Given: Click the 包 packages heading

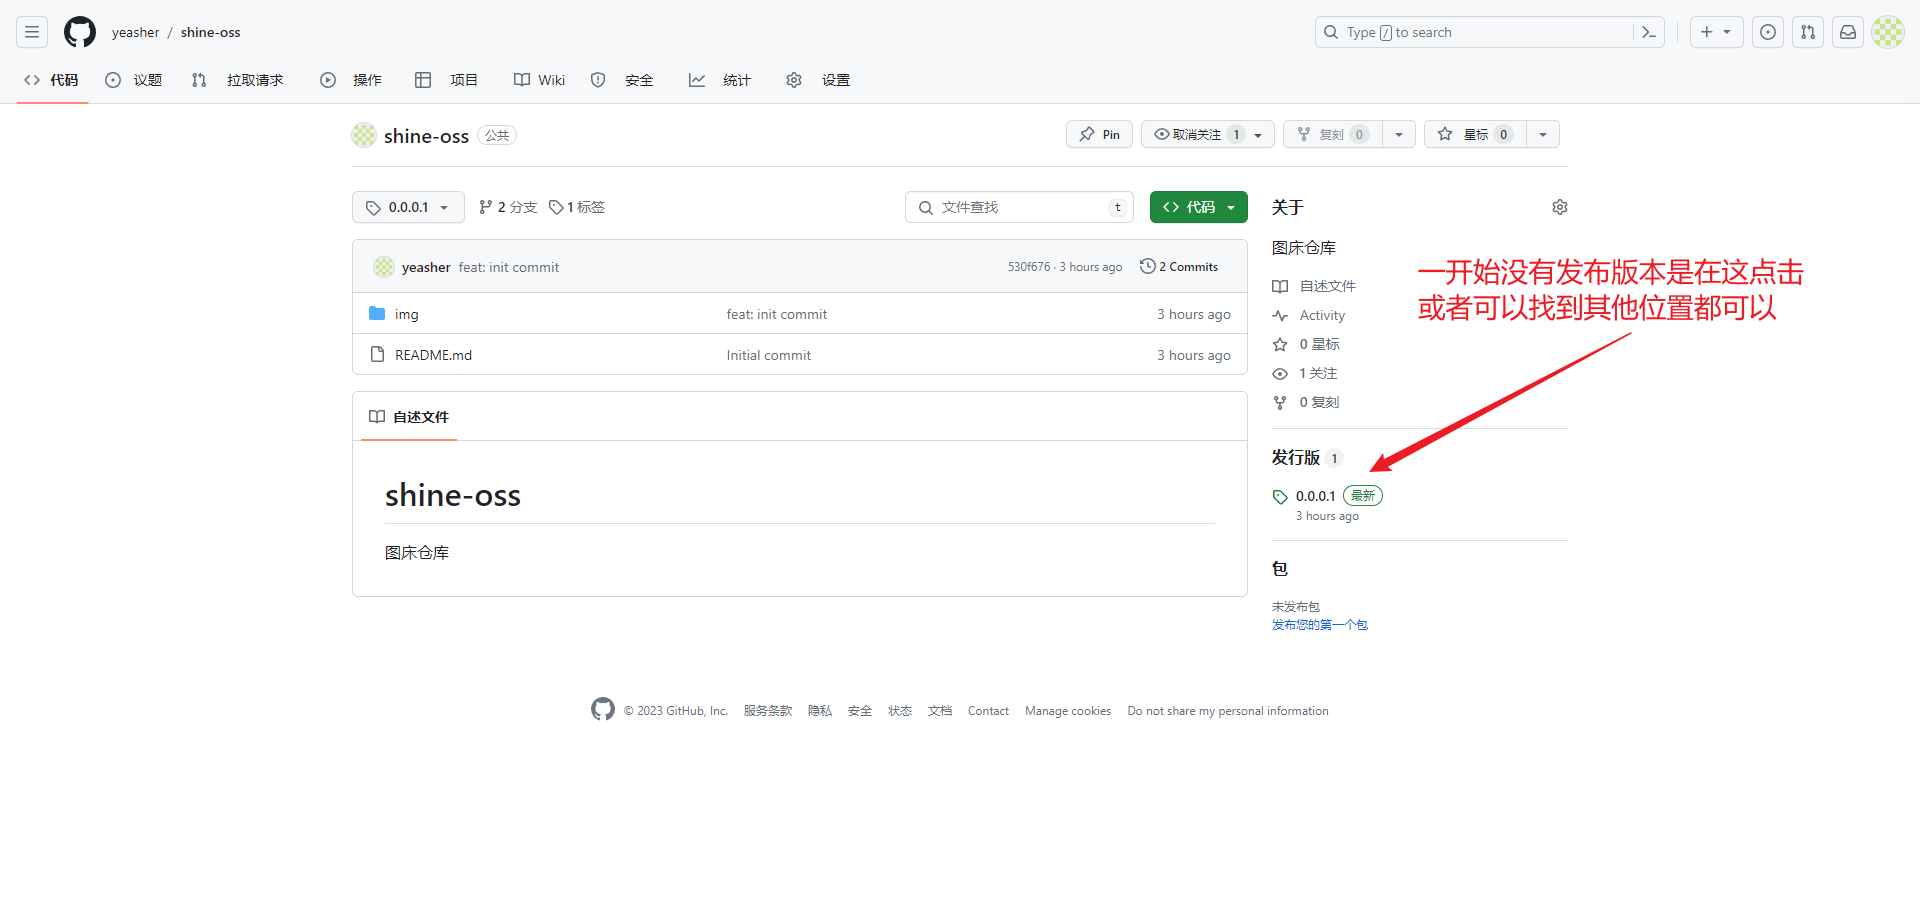Looking at the screenshot, I should pyautogui.click(x=1280, y=568).
